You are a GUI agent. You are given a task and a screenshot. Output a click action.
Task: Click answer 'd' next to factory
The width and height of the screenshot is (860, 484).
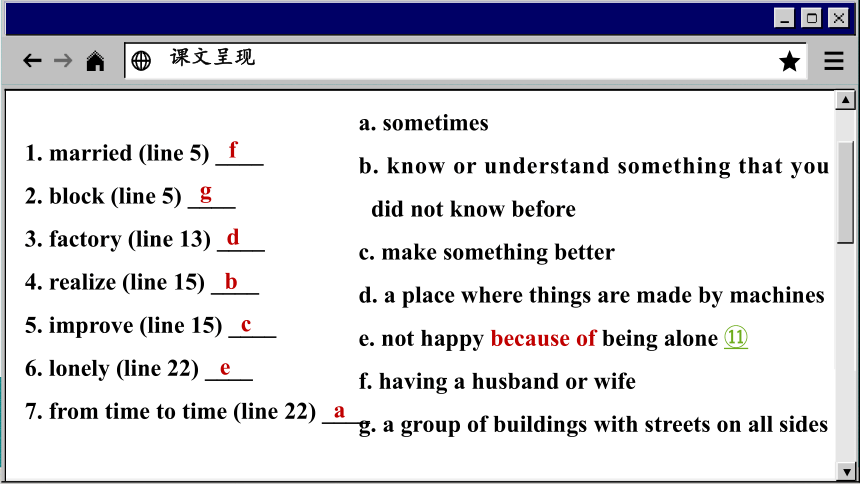[233, 238]
